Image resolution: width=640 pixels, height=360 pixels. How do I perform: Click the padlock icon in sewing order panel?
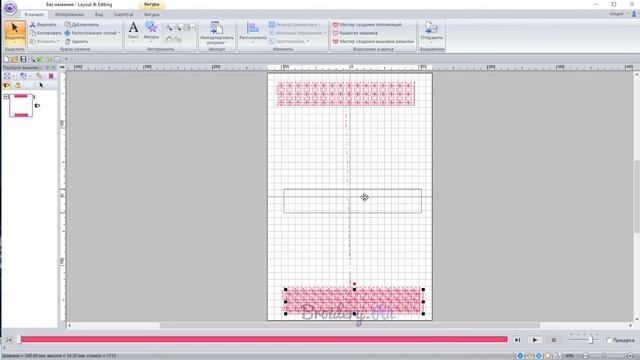click(18, 85)
